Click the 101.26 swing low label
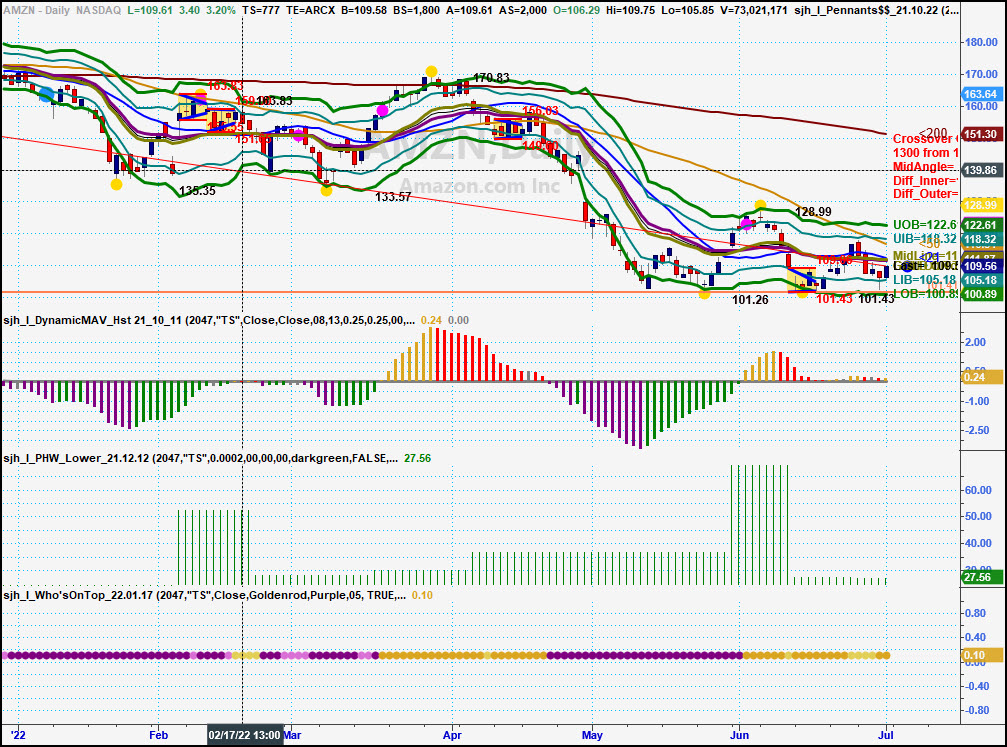Screen dimensions: 1007x747 point(750,299)
